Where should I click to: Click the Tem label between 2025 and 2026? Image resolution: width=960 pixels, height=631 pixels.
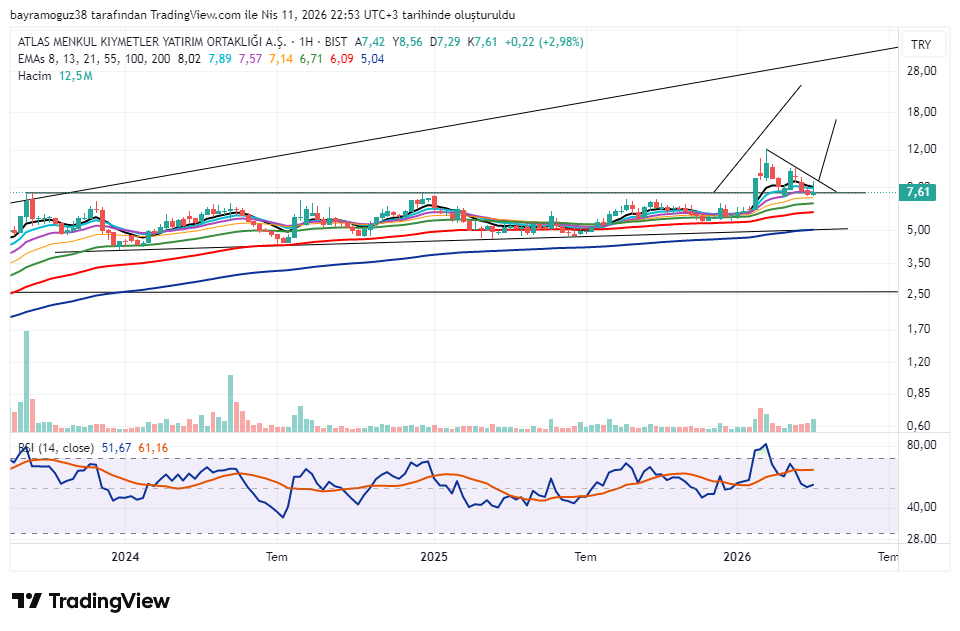585,557
